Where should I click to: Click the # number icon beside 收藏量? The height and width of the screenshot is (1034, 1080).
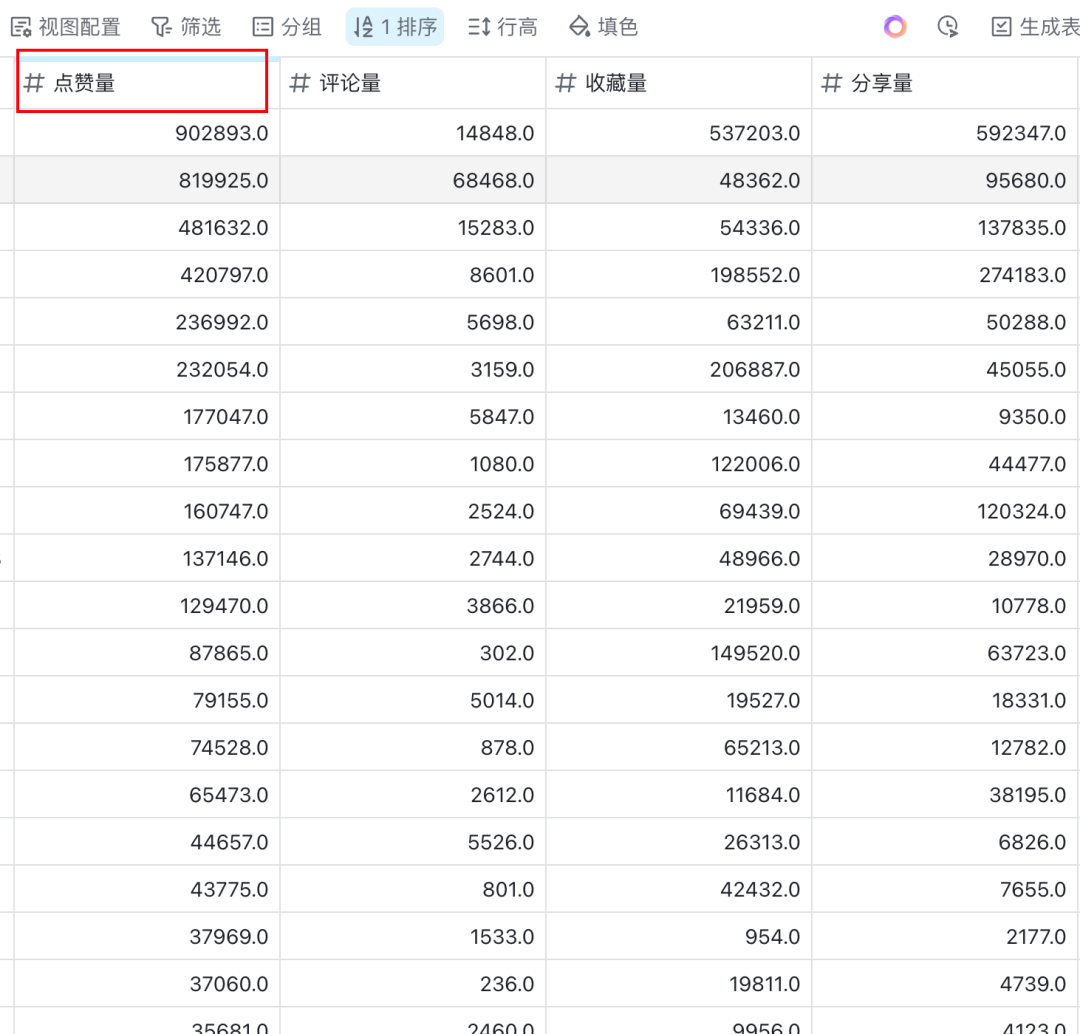(x=565, y=83)
